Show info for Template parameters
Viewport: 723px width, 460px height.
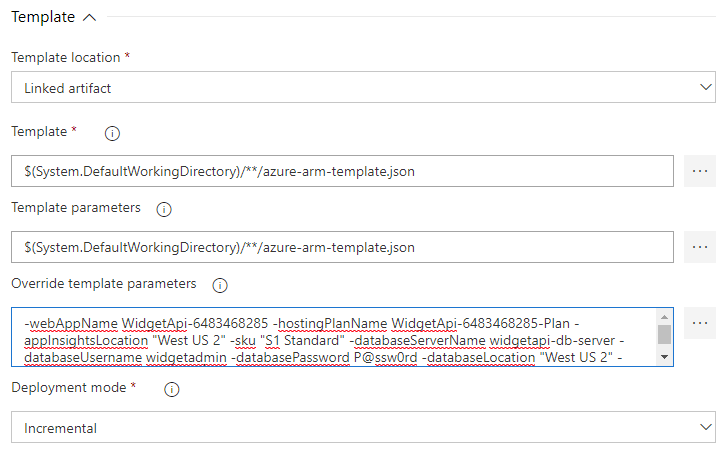coord(164,209)
